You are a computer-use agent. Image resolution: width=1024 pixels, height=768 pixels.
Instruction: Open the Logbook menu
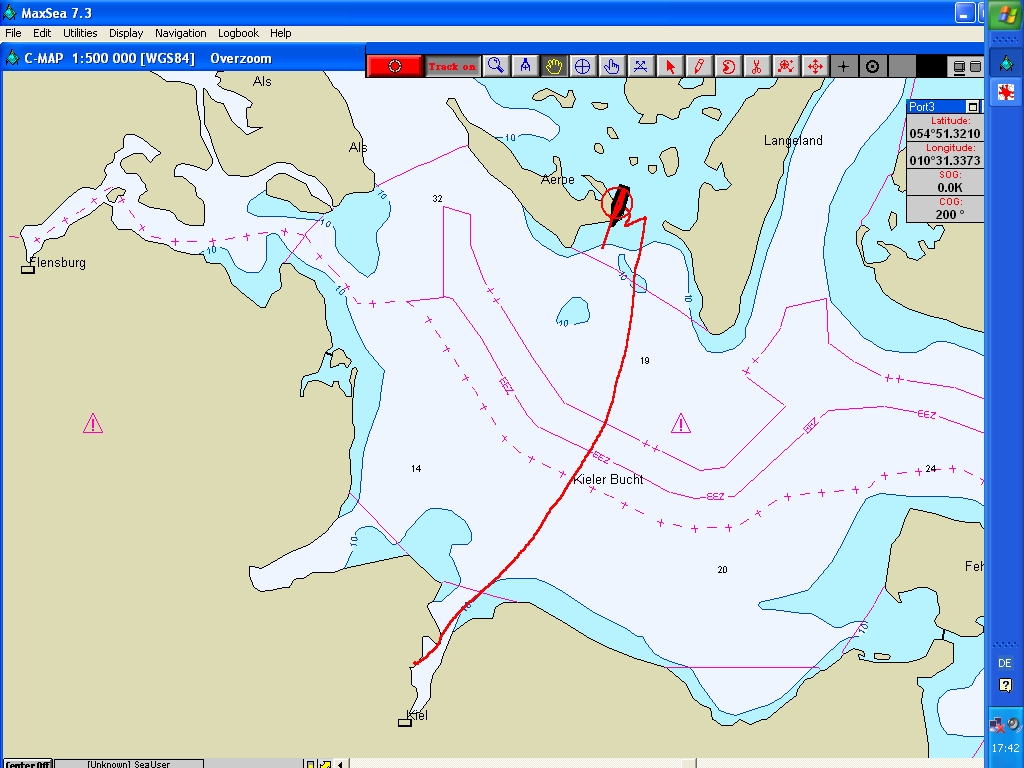(238, 33)
